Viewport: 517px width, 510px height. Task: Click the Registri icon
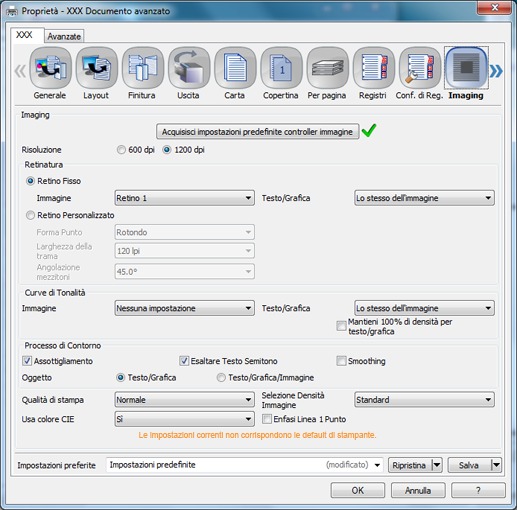point(374,68)
